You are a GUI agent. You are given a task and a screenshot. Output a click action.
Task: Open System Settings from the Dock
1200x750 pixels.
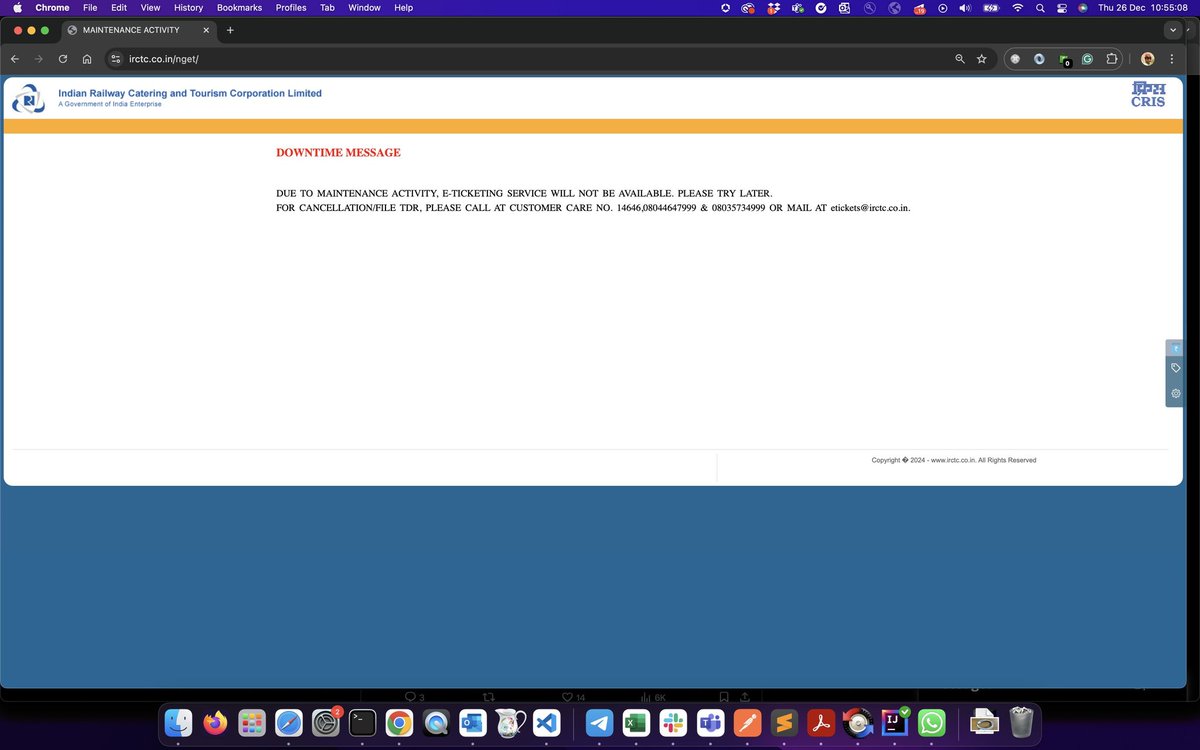326,722
